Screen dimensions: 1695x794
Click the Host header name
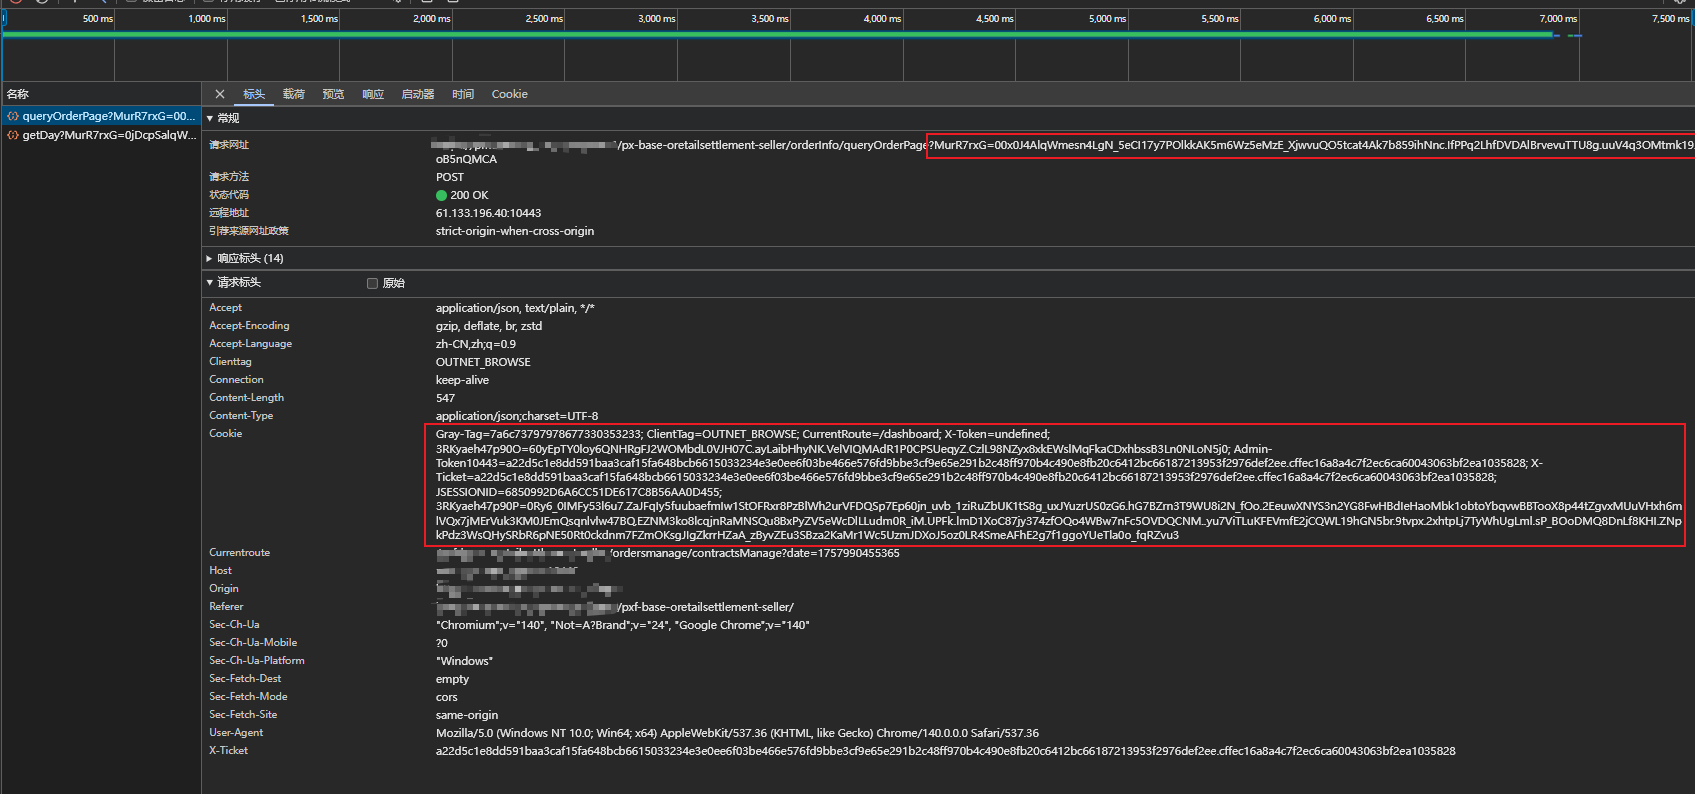[x=220, y=571]
